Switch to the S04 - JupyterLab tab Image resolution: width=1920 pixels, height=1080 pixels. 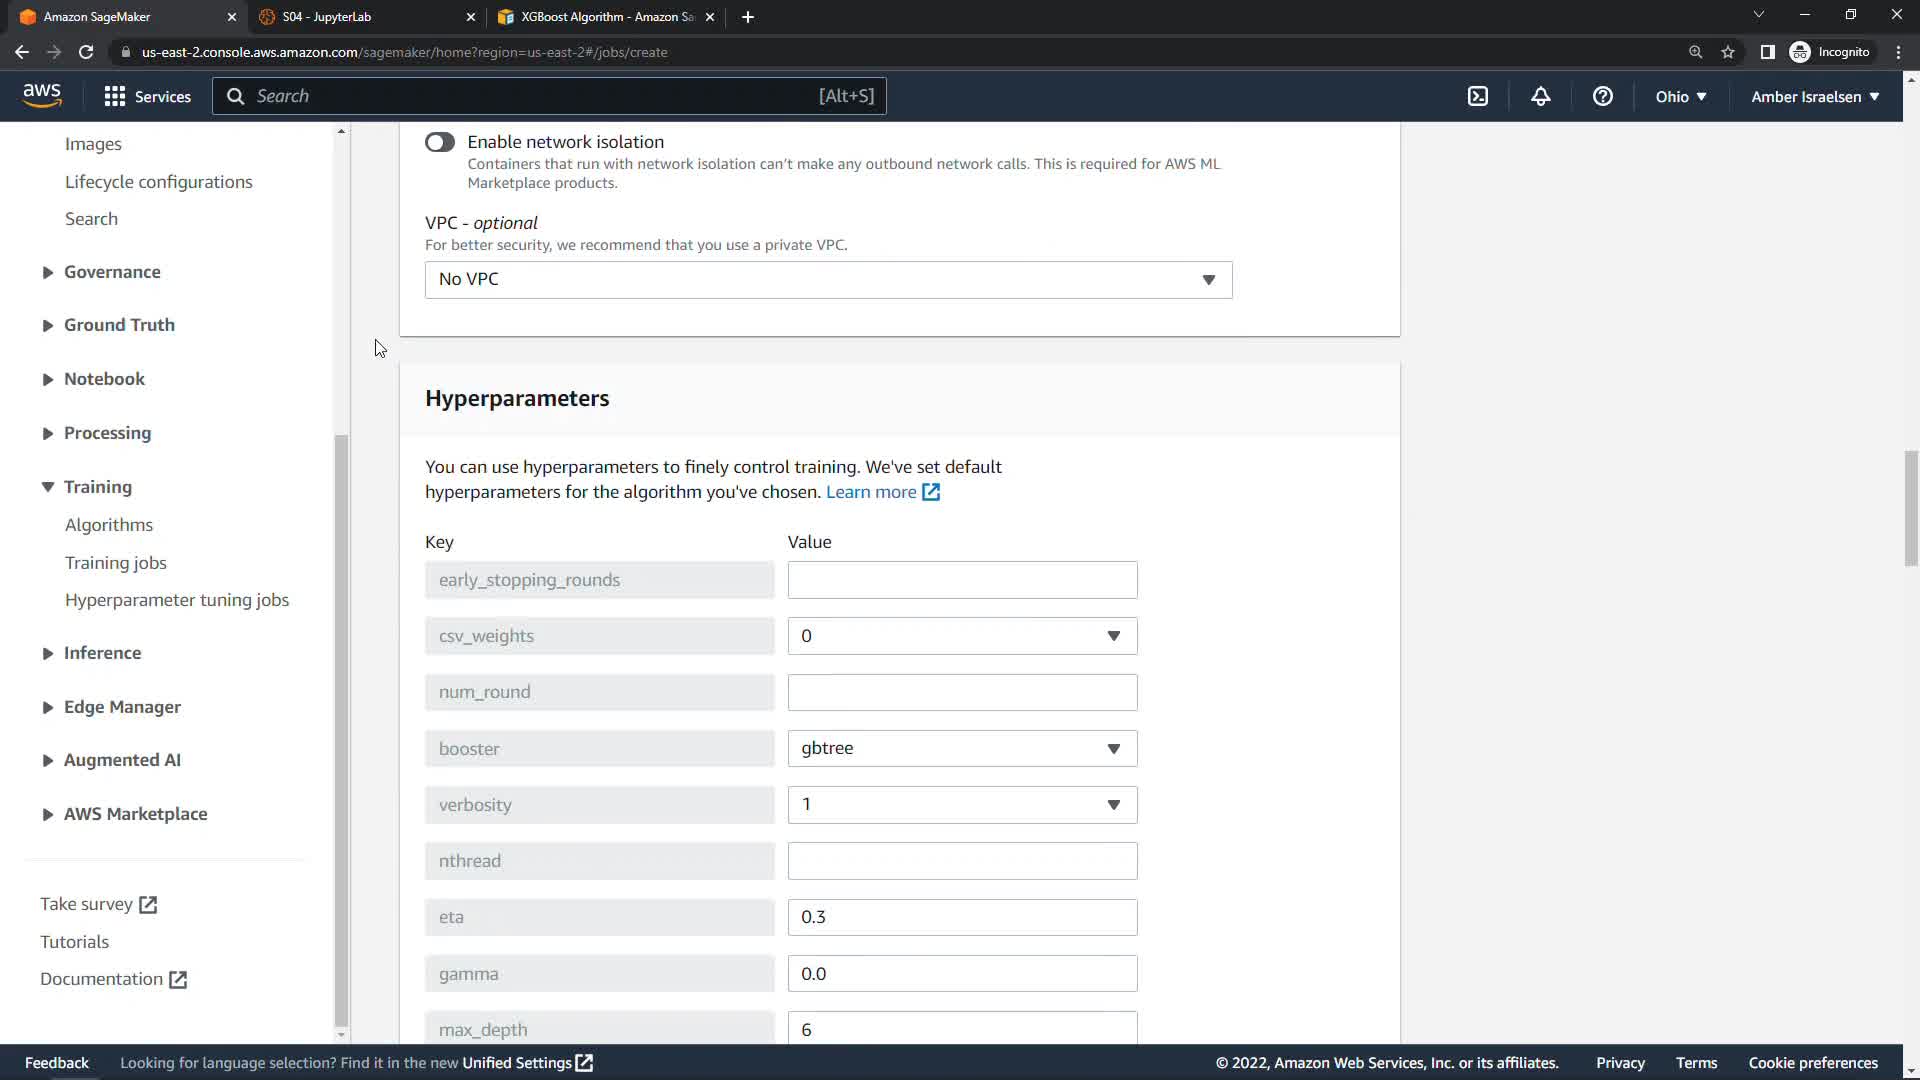tap(327, 17)
